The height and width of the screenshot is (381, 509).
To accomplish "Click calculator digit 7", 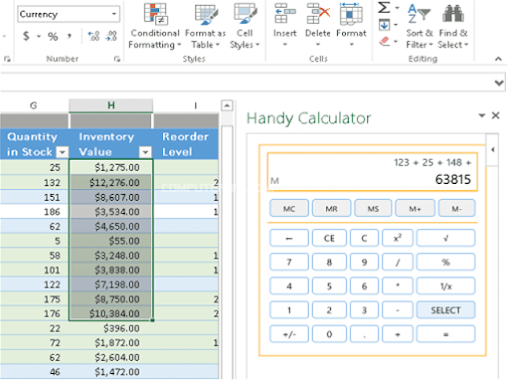I will click(x=289, y=262).
